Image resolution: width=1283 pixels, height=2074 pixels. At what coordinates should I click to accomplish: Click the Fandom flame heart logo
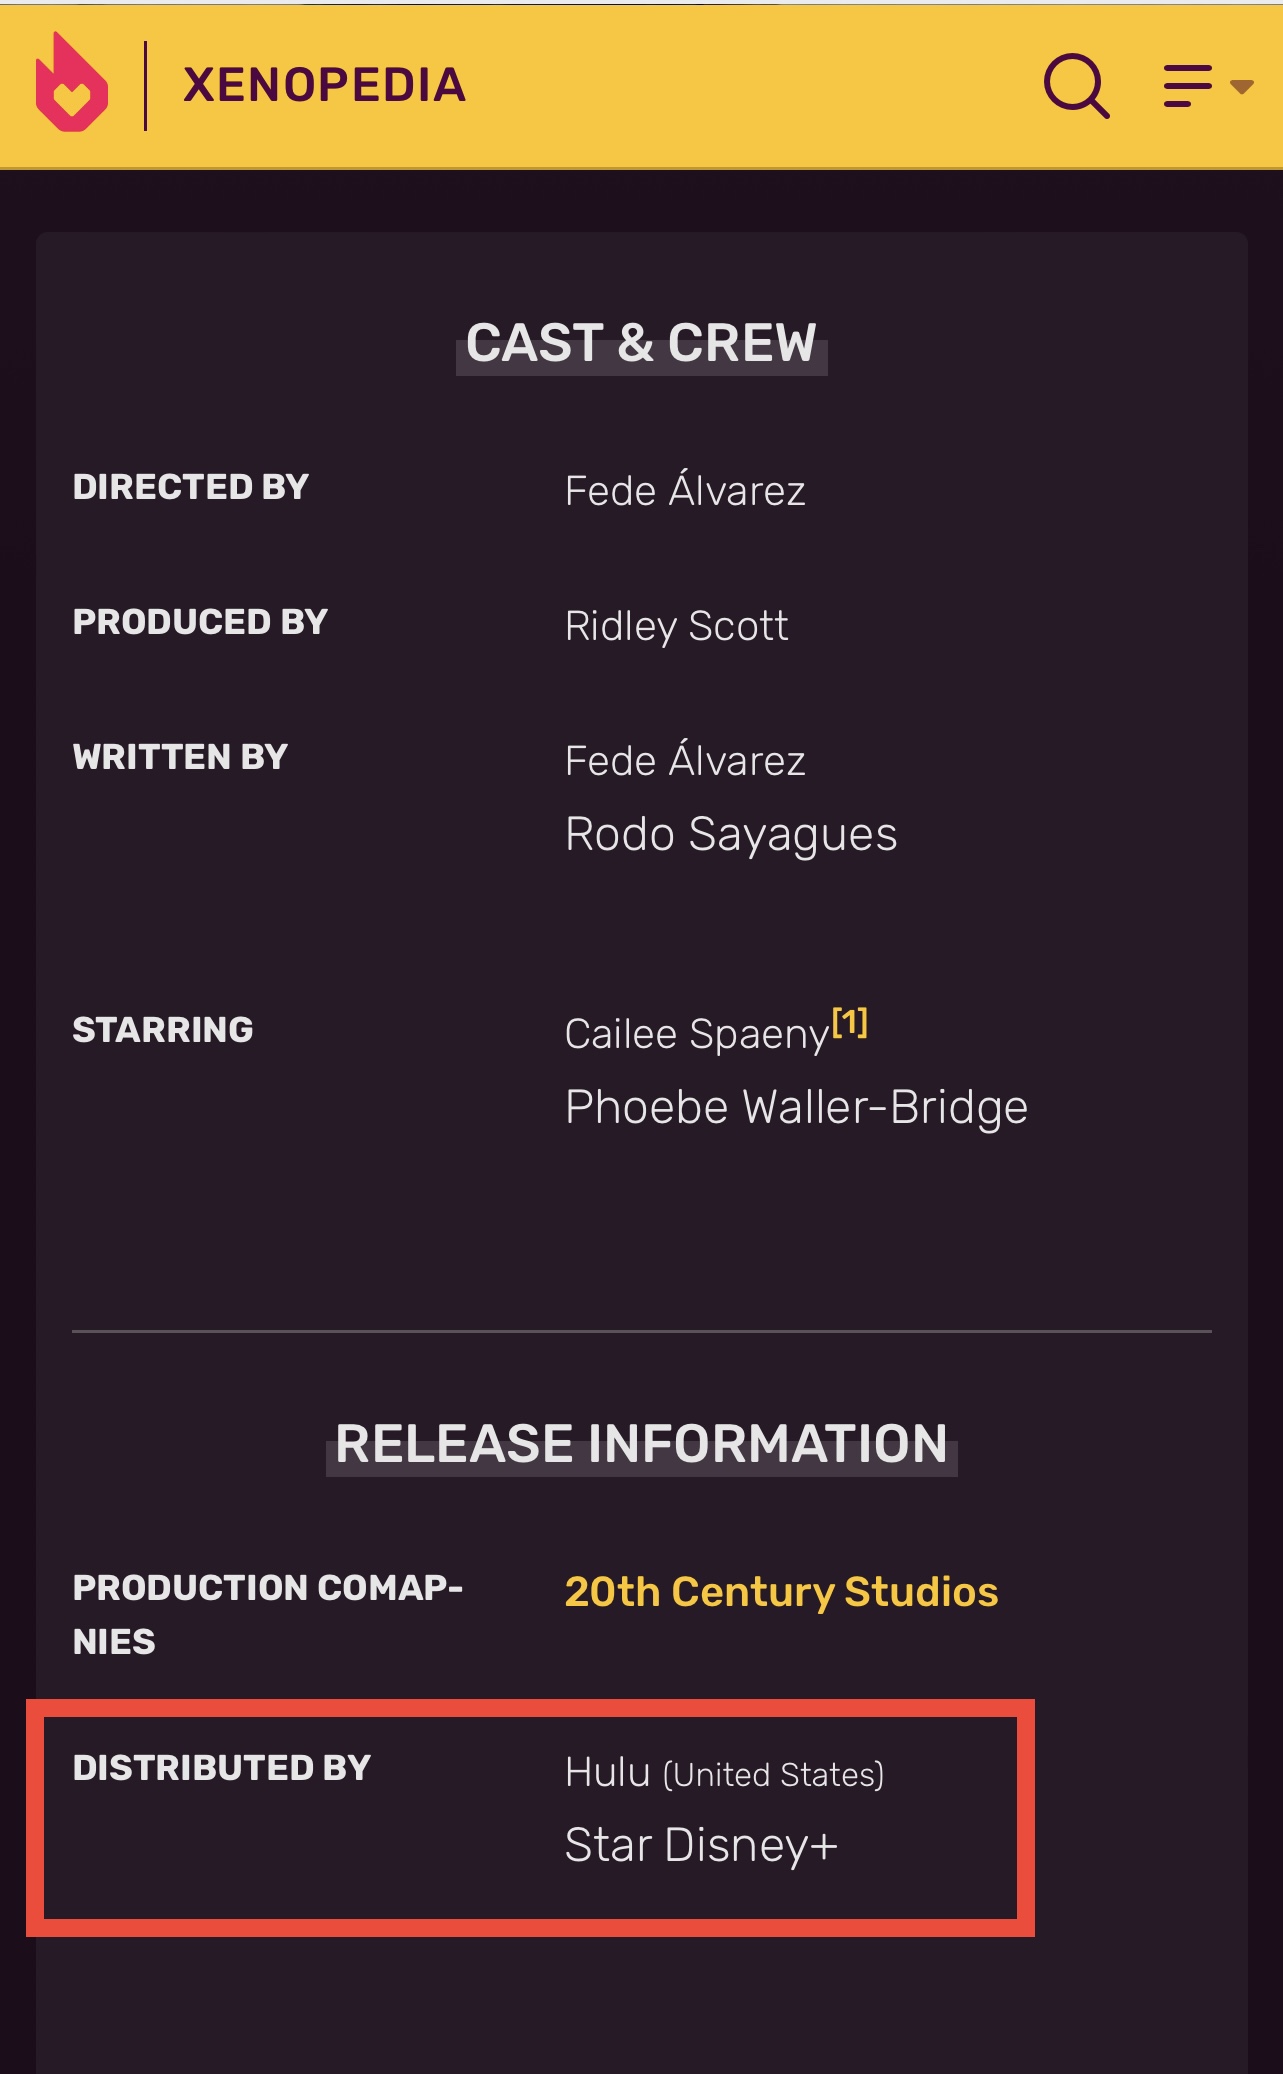[x=71, y=82]
